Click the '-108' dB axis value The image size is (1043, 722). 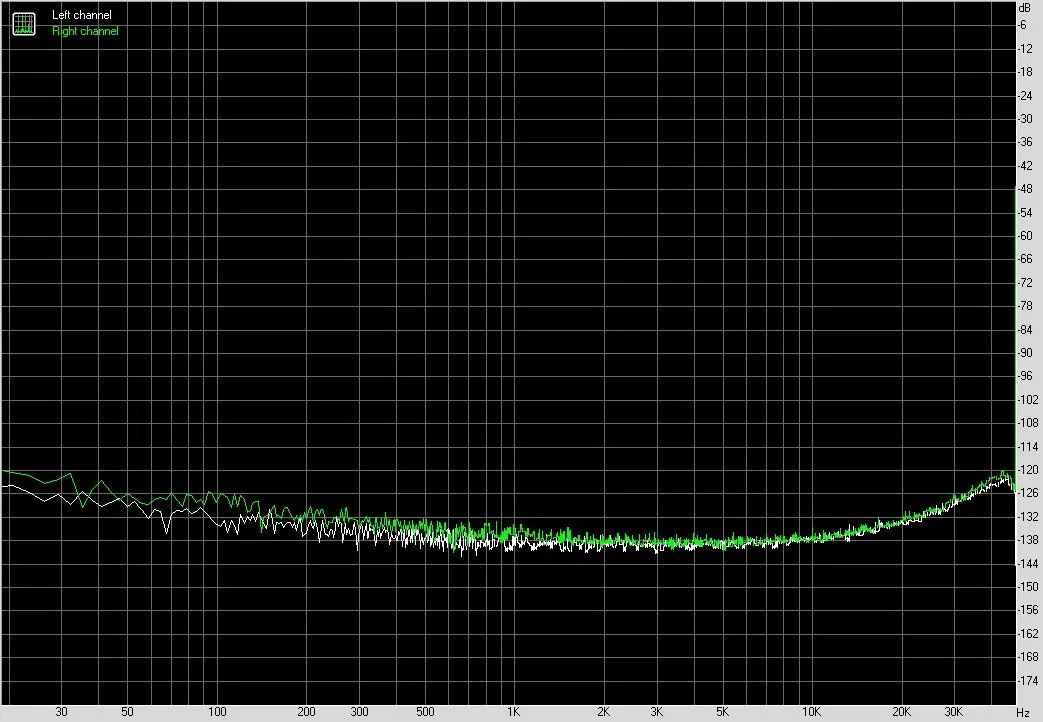(1028, 423)
